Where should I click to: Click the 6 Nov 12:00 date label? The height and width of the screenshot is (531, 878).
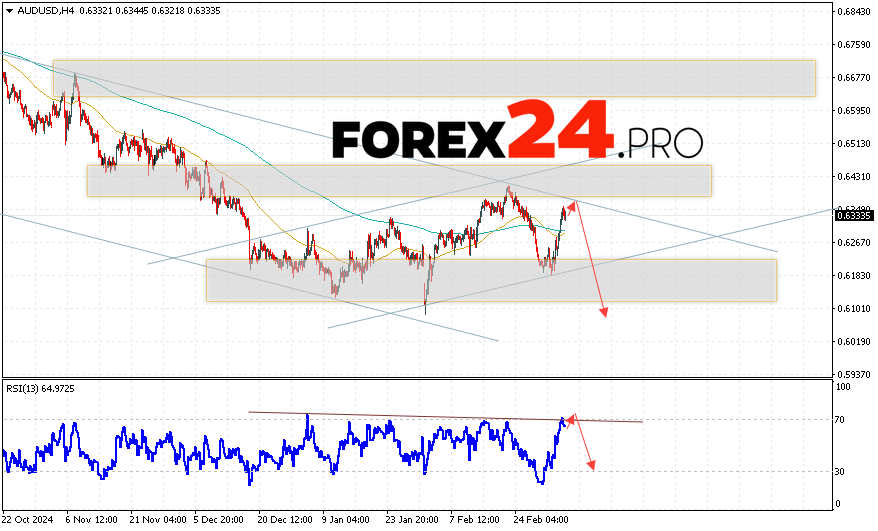(x=90, y=520)
